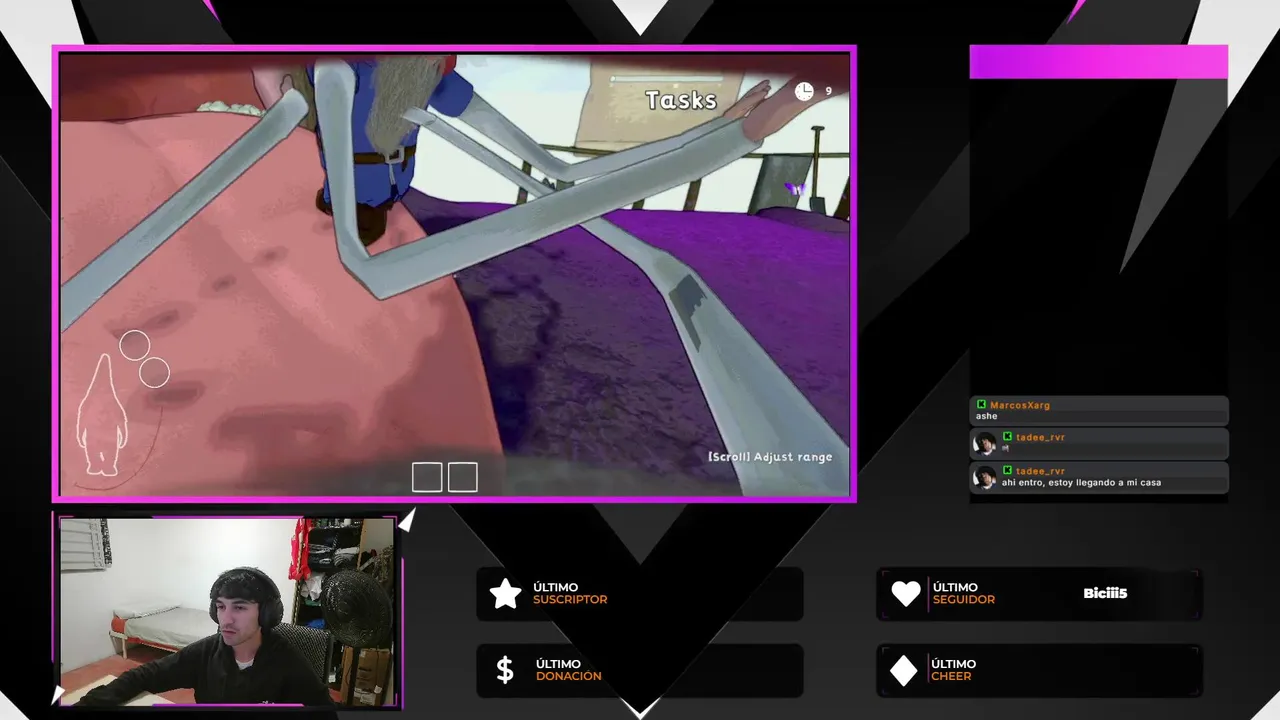Click the clock timer icon beside Tasks
The width and height of the screenshot is (1280, 720).
(x=804, y=92)
